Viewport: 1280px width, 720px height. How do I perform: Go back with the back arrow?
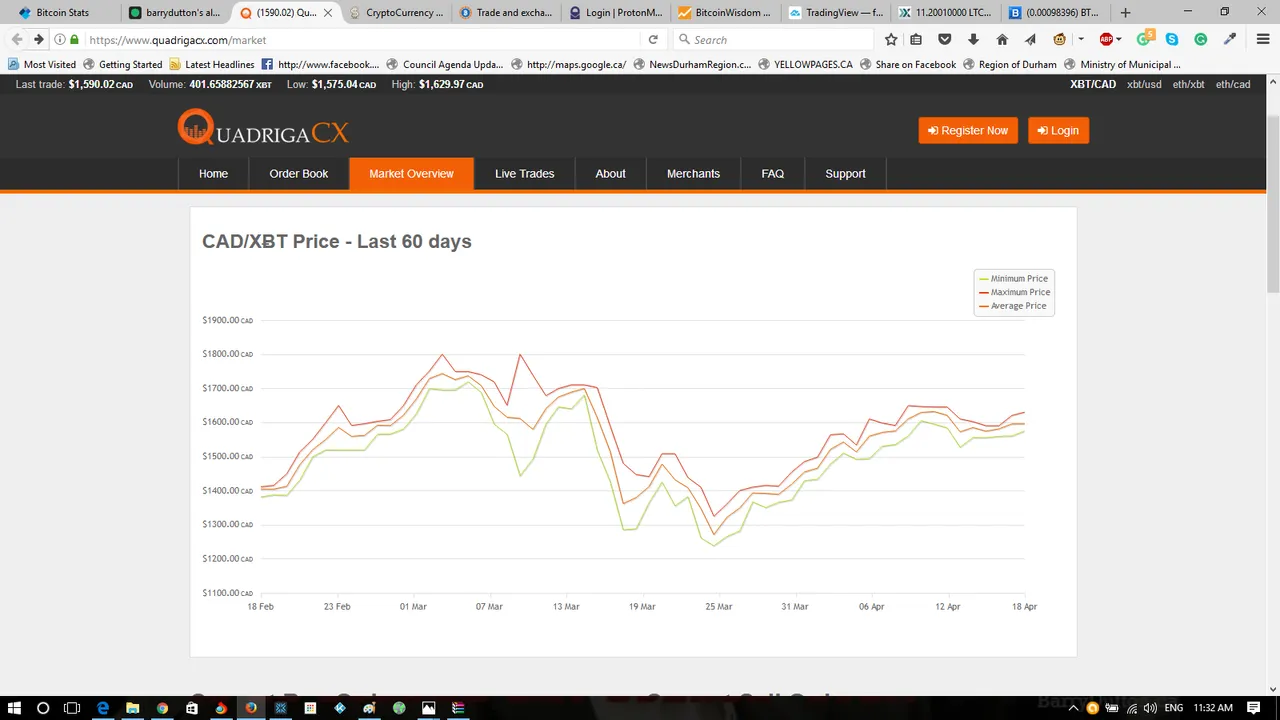16,40
